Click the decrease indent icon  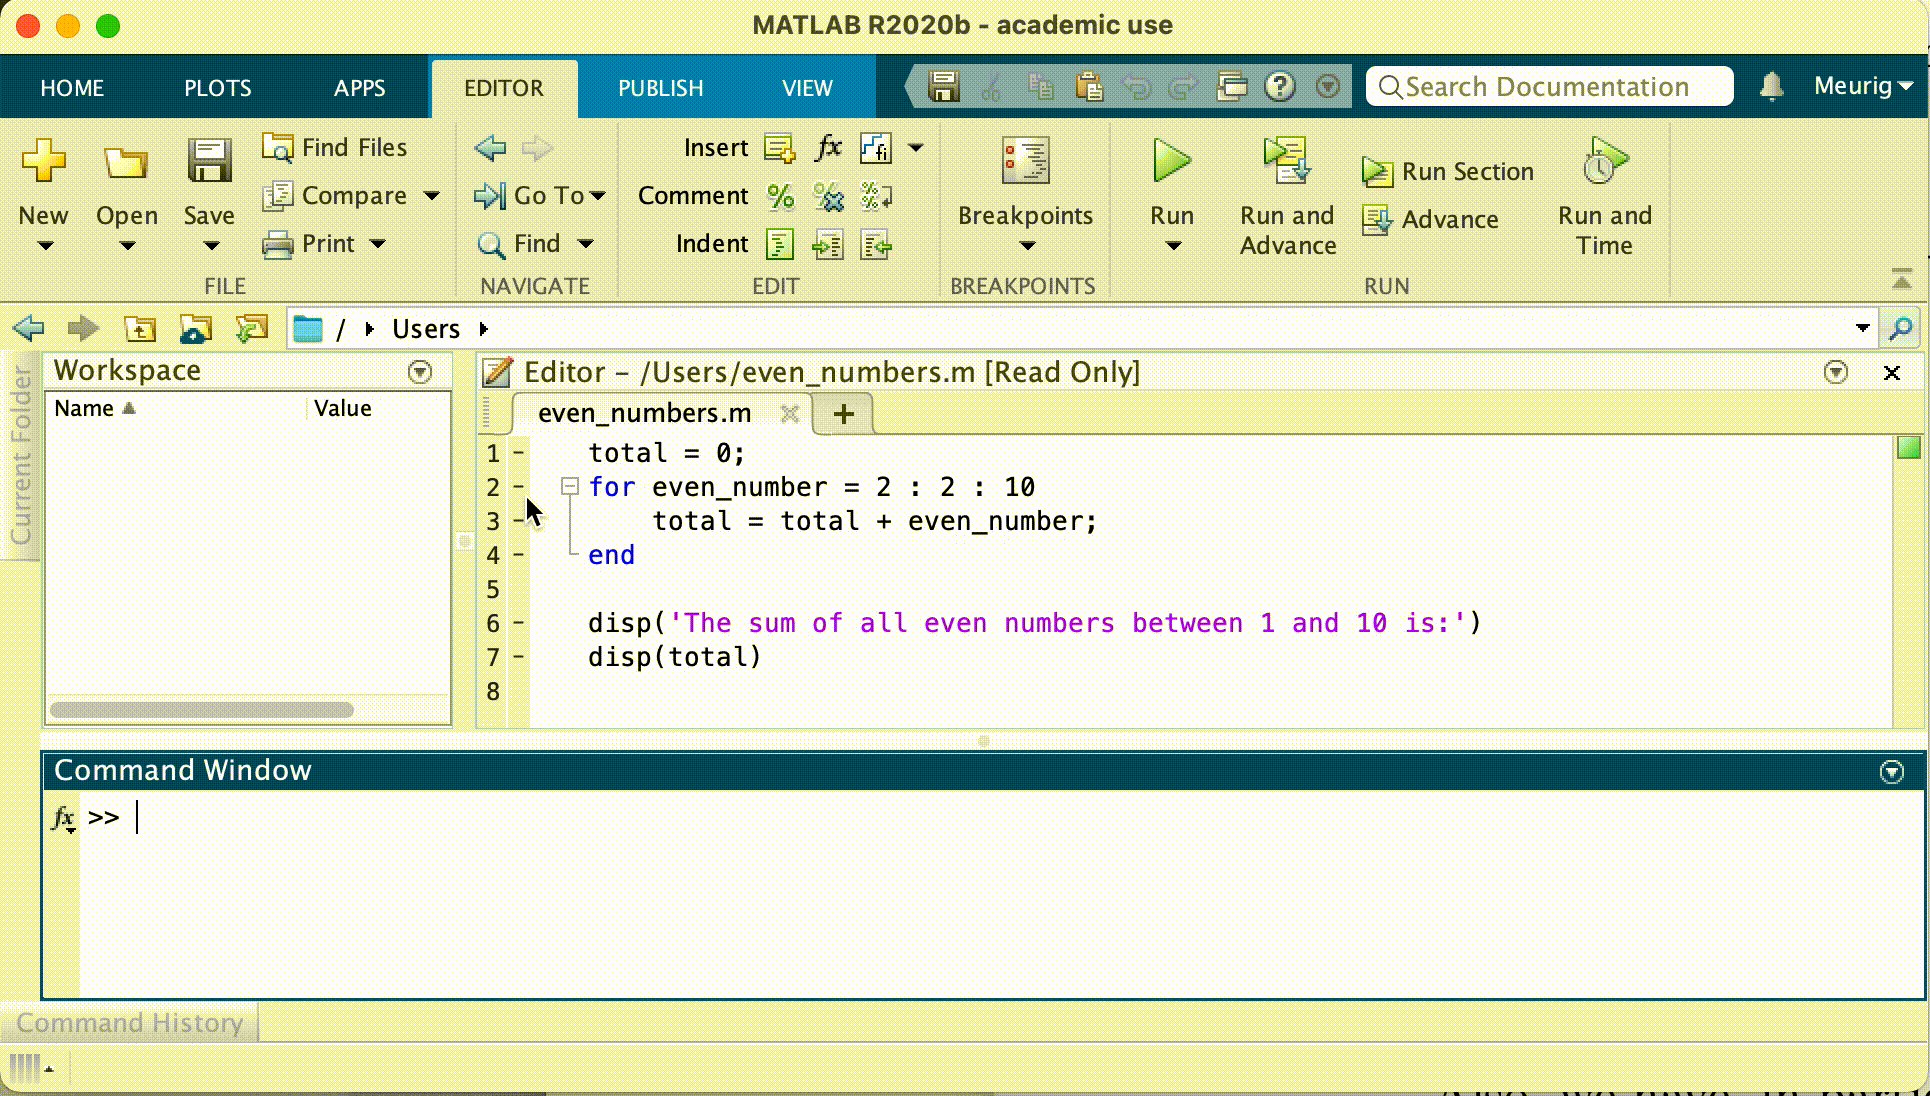coord(876,244)
